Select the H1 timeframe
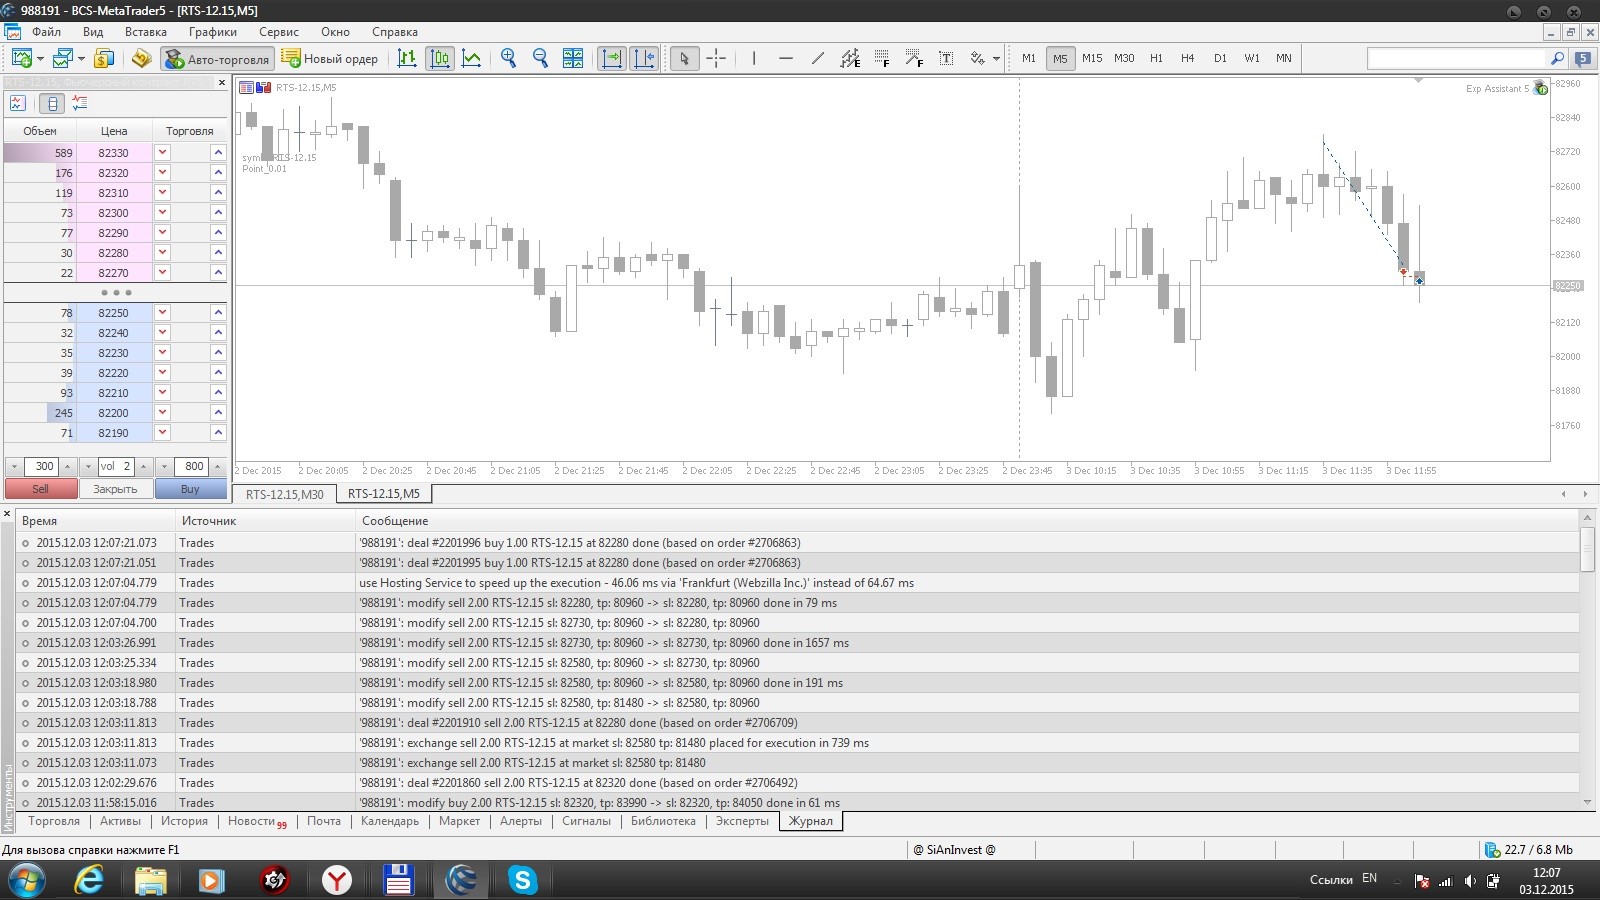This screenshot has width=1600, height=900. 1156,58
